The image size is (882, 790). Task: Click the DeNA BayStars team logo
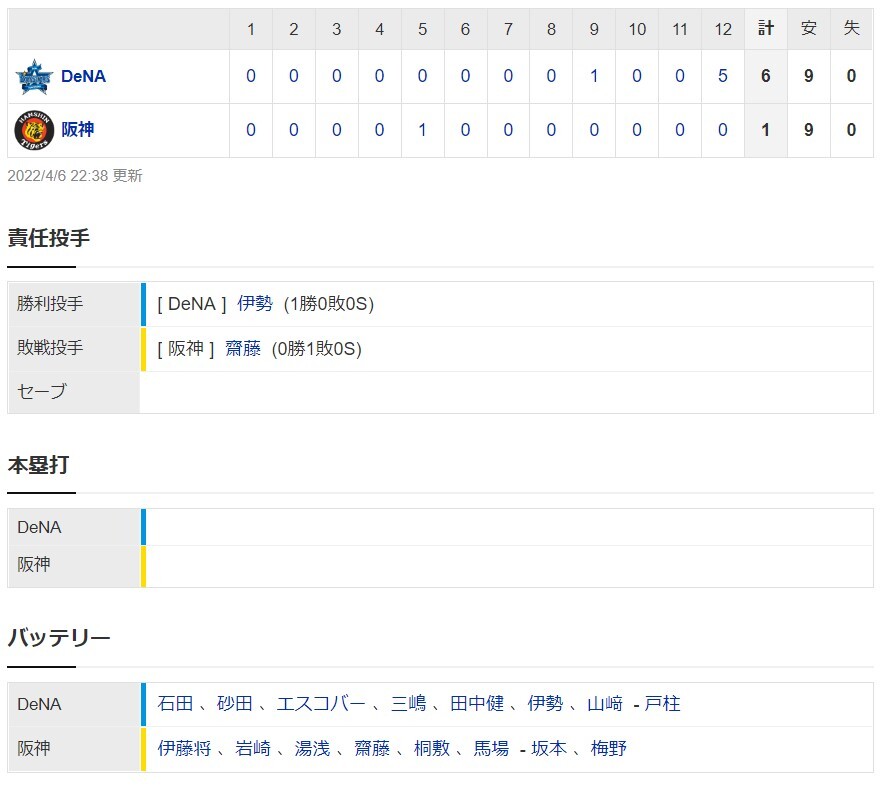click(34, 77)
